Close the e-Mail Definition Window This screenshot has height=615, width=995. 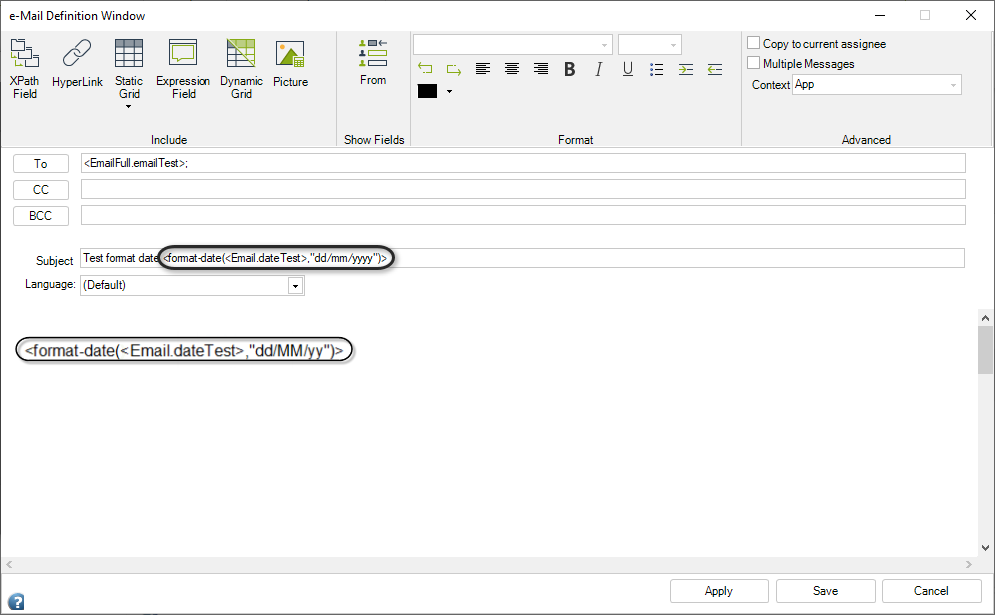pos(971,15)
